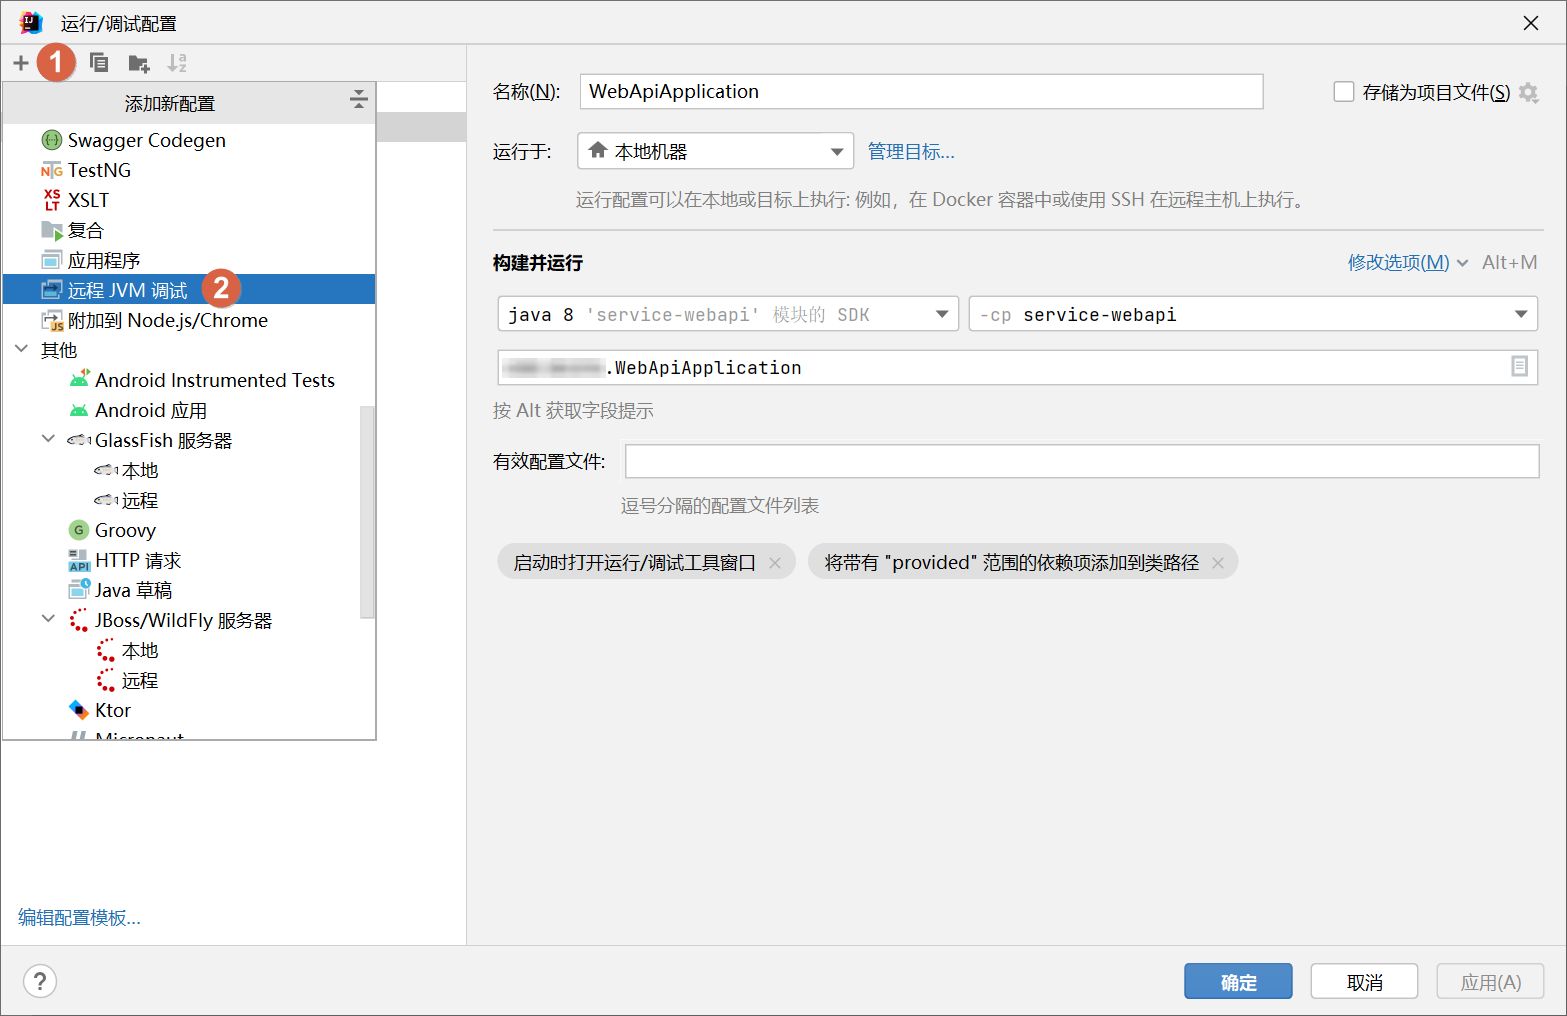Collapse the GlassFish 服务器 tree node
This screenshot has height=1016, width=1567.
[x=48, y=439]
